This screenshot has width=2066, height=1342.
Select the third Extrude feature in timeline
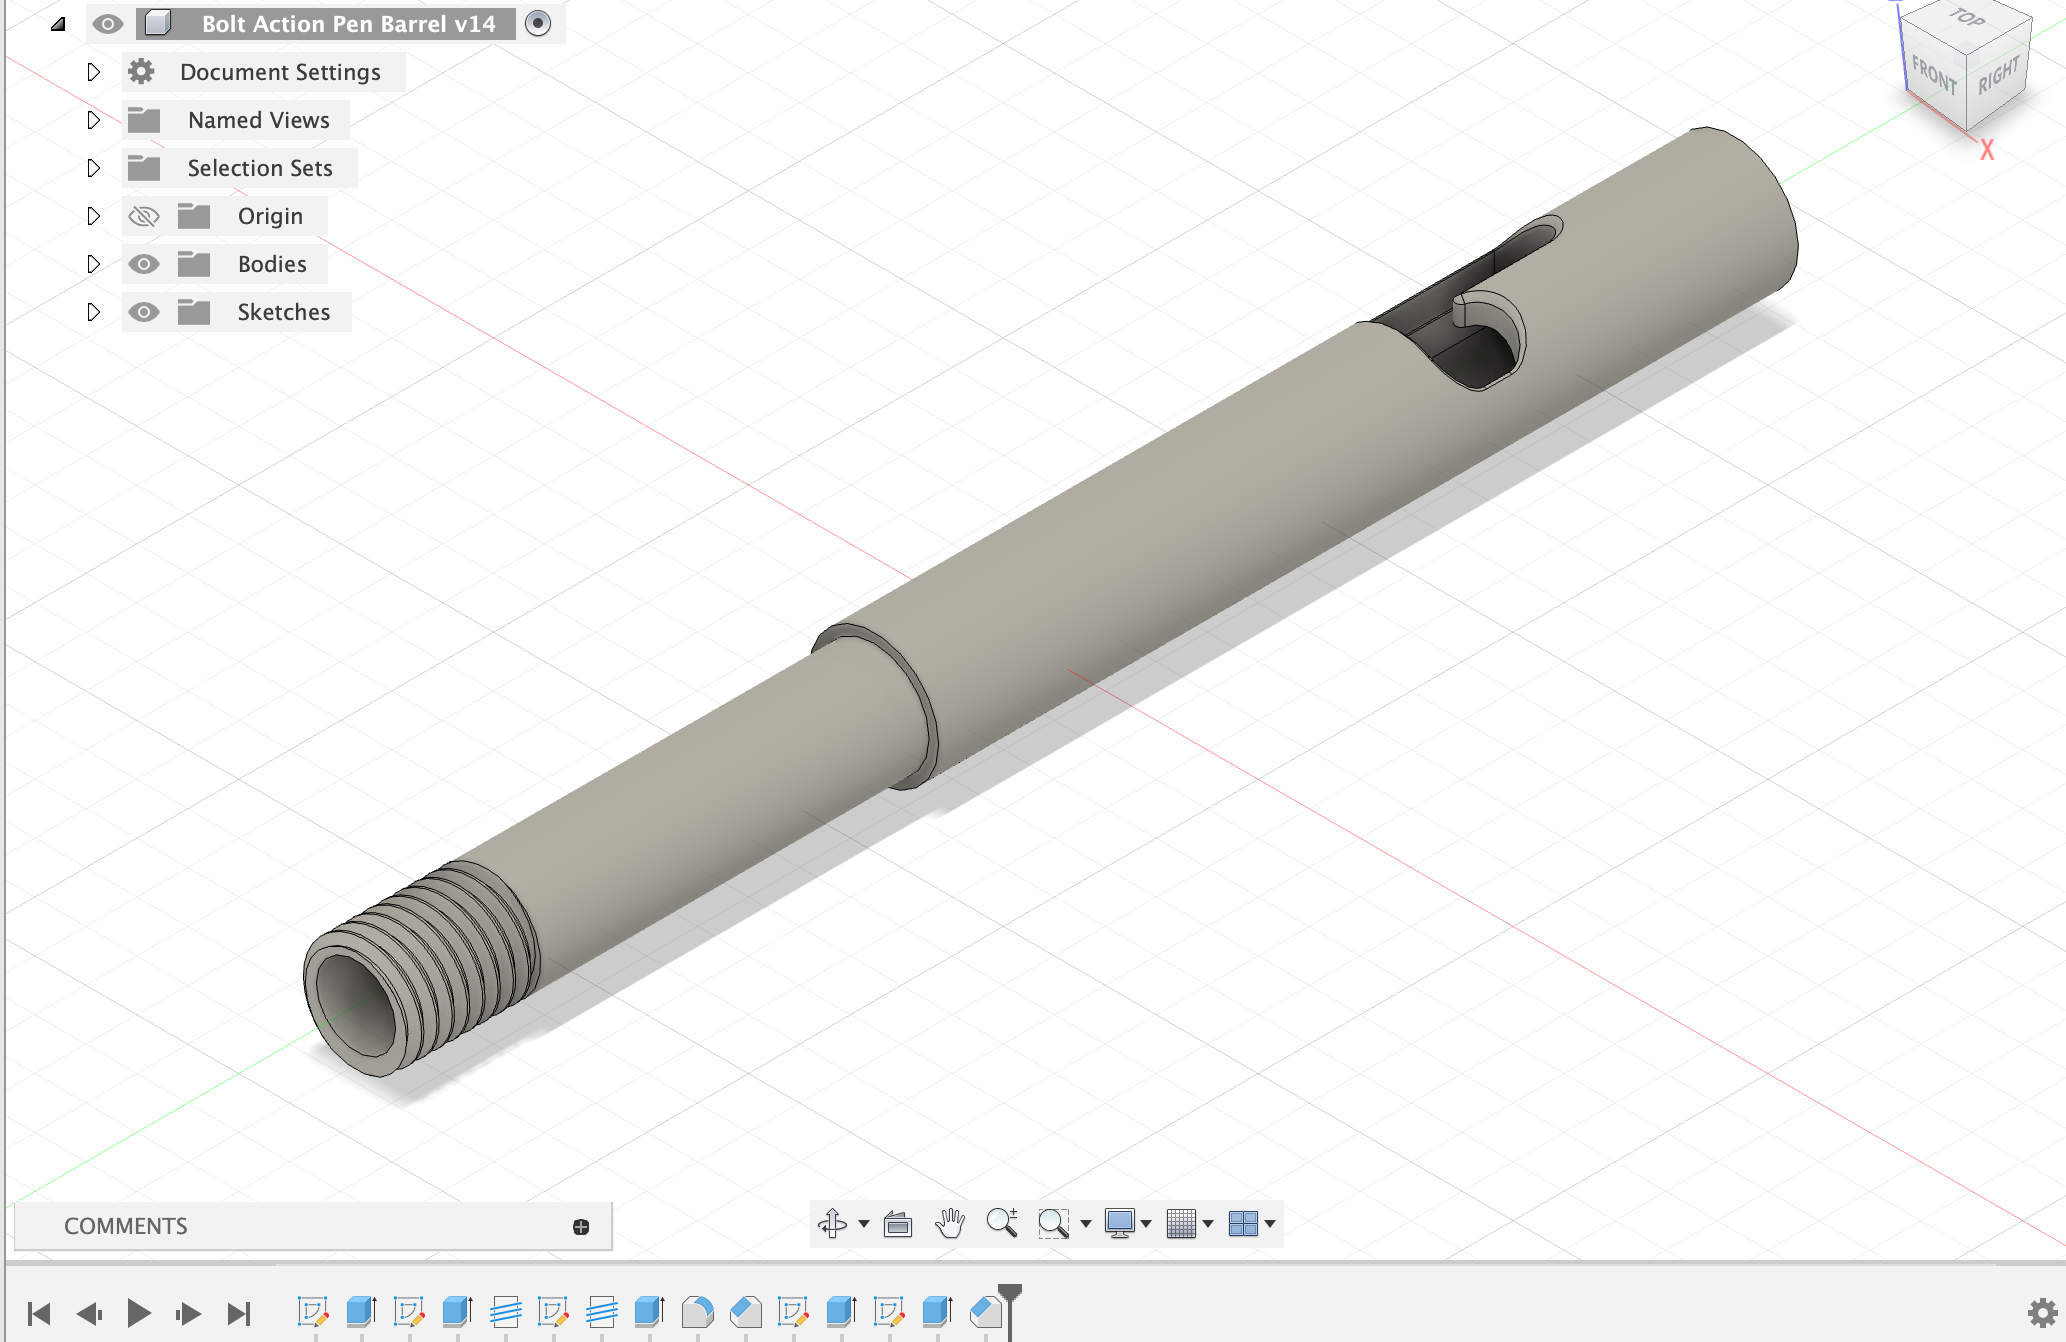[x=649, y=1311]
